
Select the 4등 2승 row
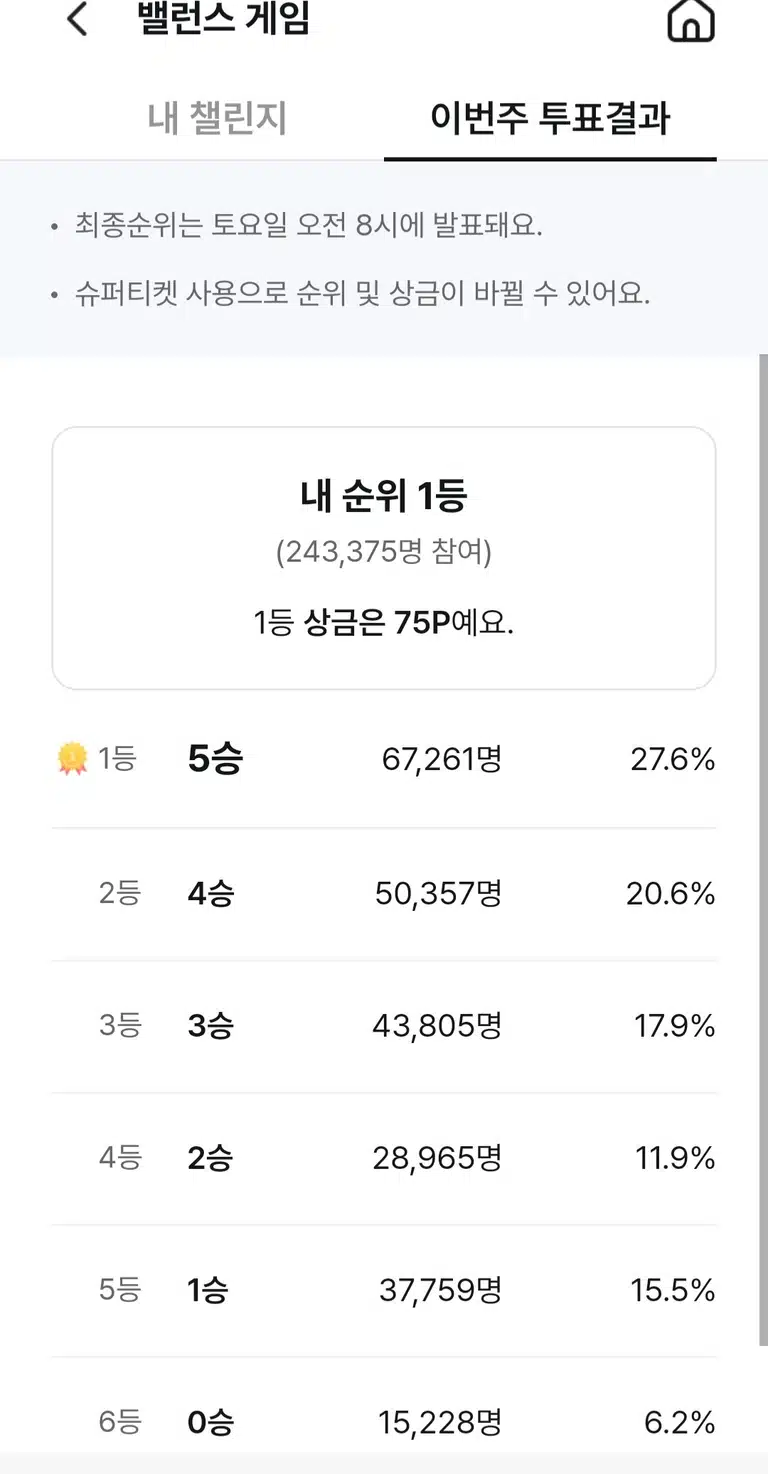(384, 1158)
